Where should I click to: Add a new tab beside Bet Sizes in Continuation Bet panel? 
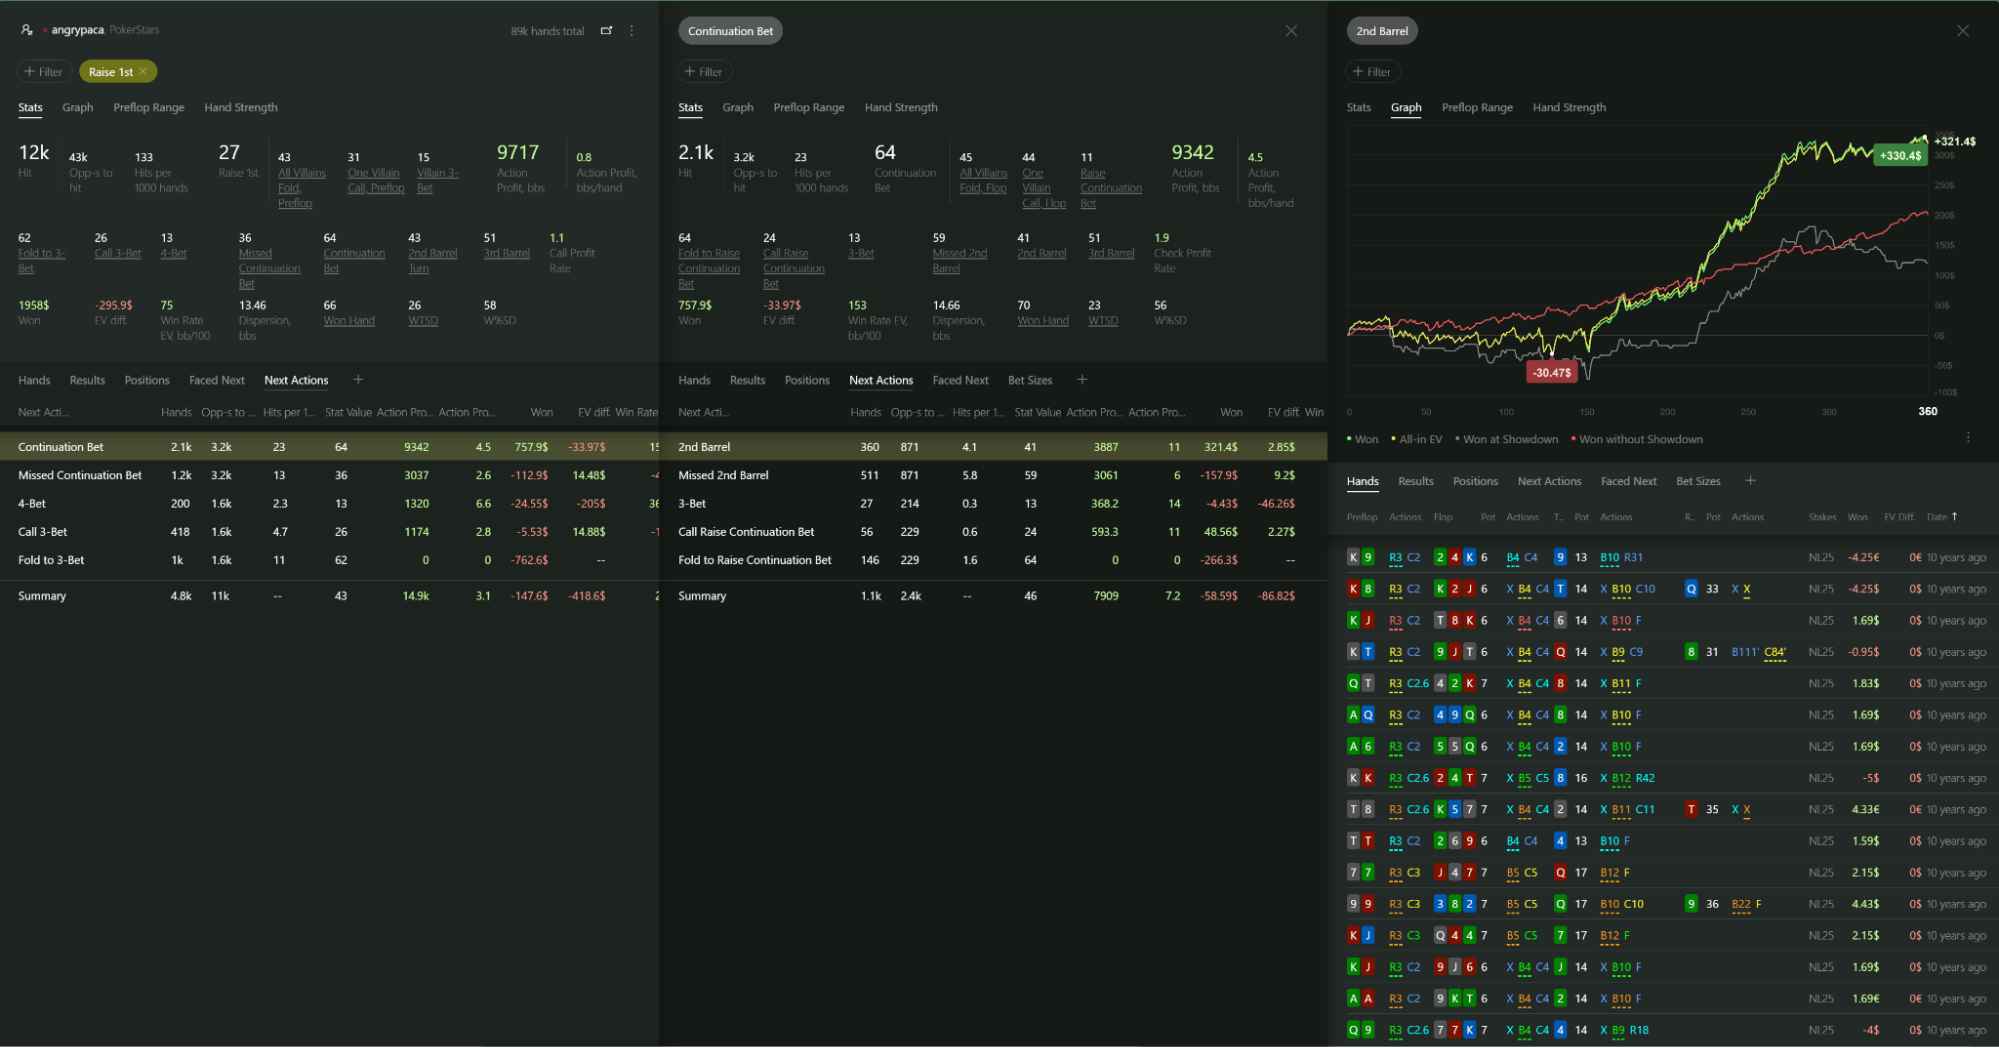tap(1082, 380)
